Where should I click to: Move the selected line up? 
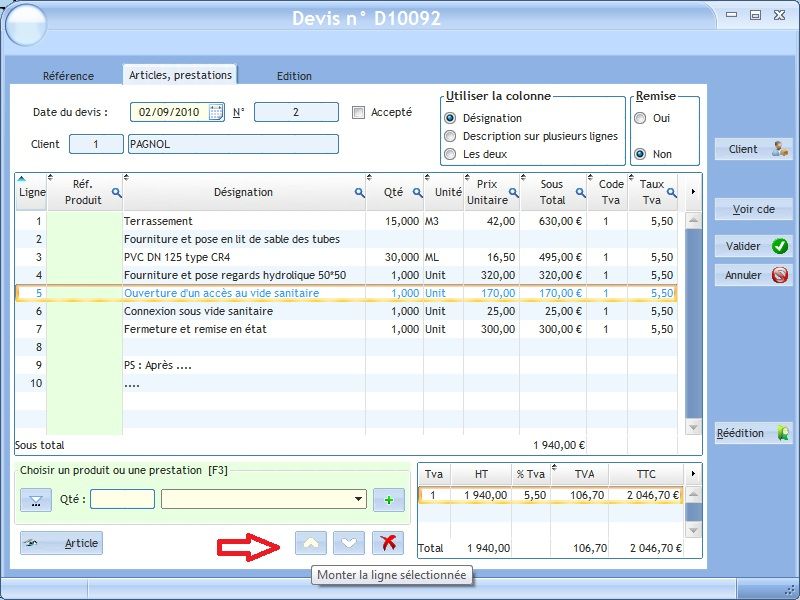pyautogui.click(x=311, y=543)
